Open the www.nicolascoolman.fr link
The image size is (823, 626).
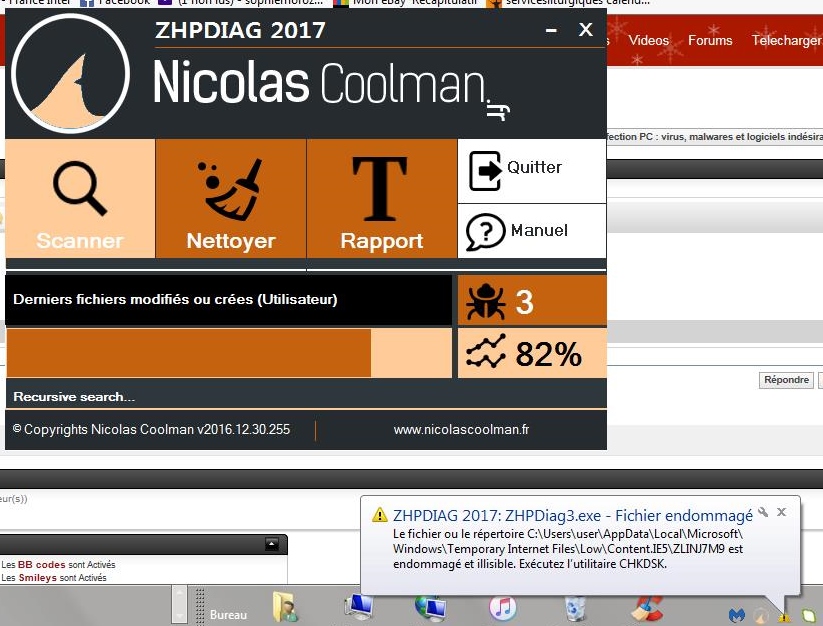[461, 430]
